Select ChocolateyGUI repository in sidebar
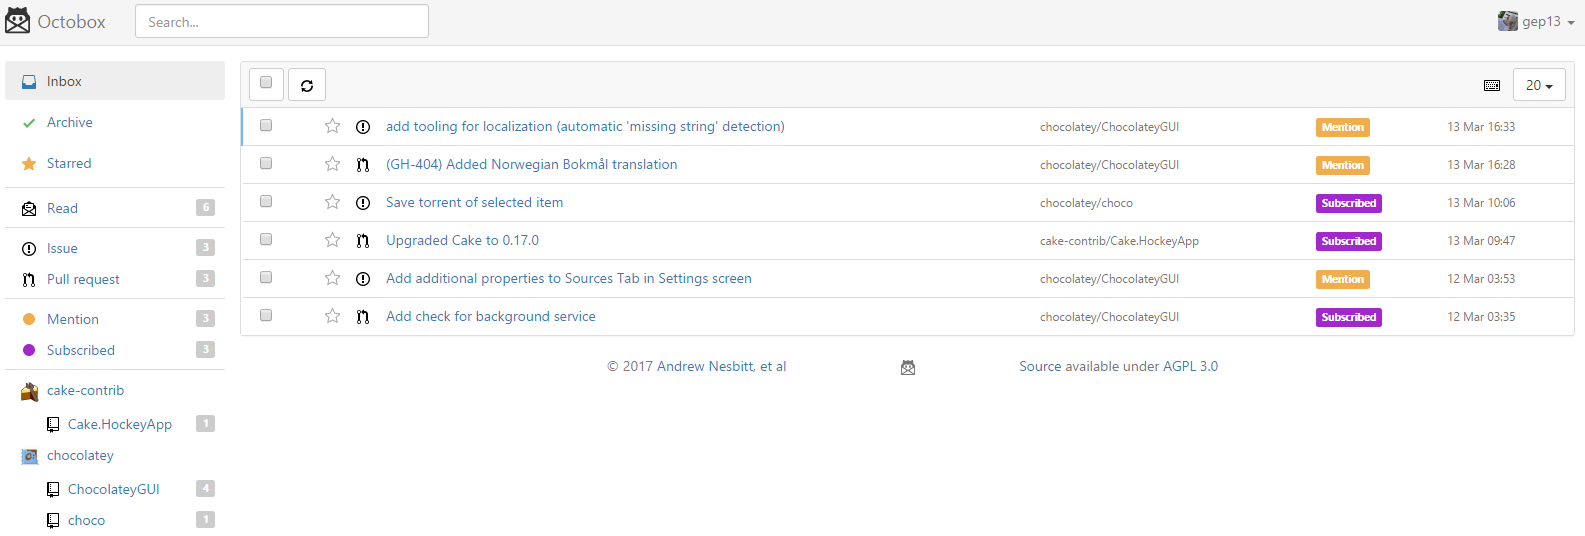Image resolution: width=1585 pixels, height=536 pixels. tap(113, 489)
